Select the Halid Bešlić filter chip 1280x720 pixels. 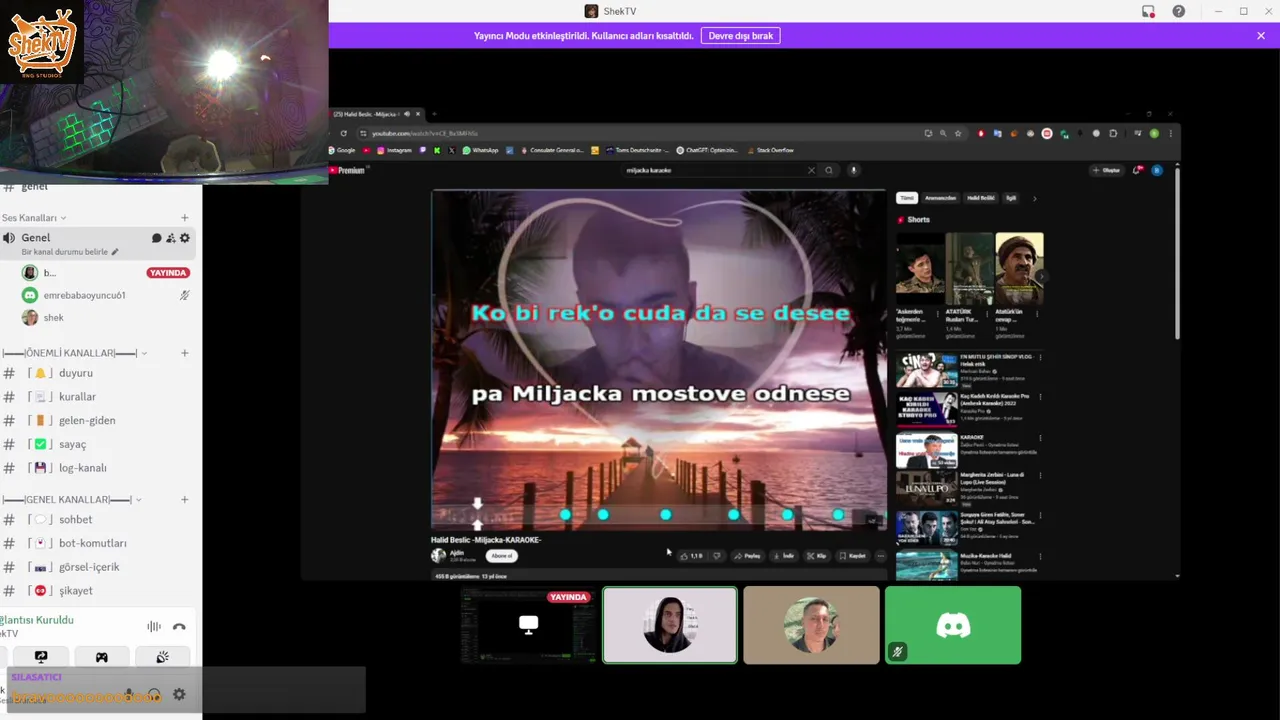(981, 198)
